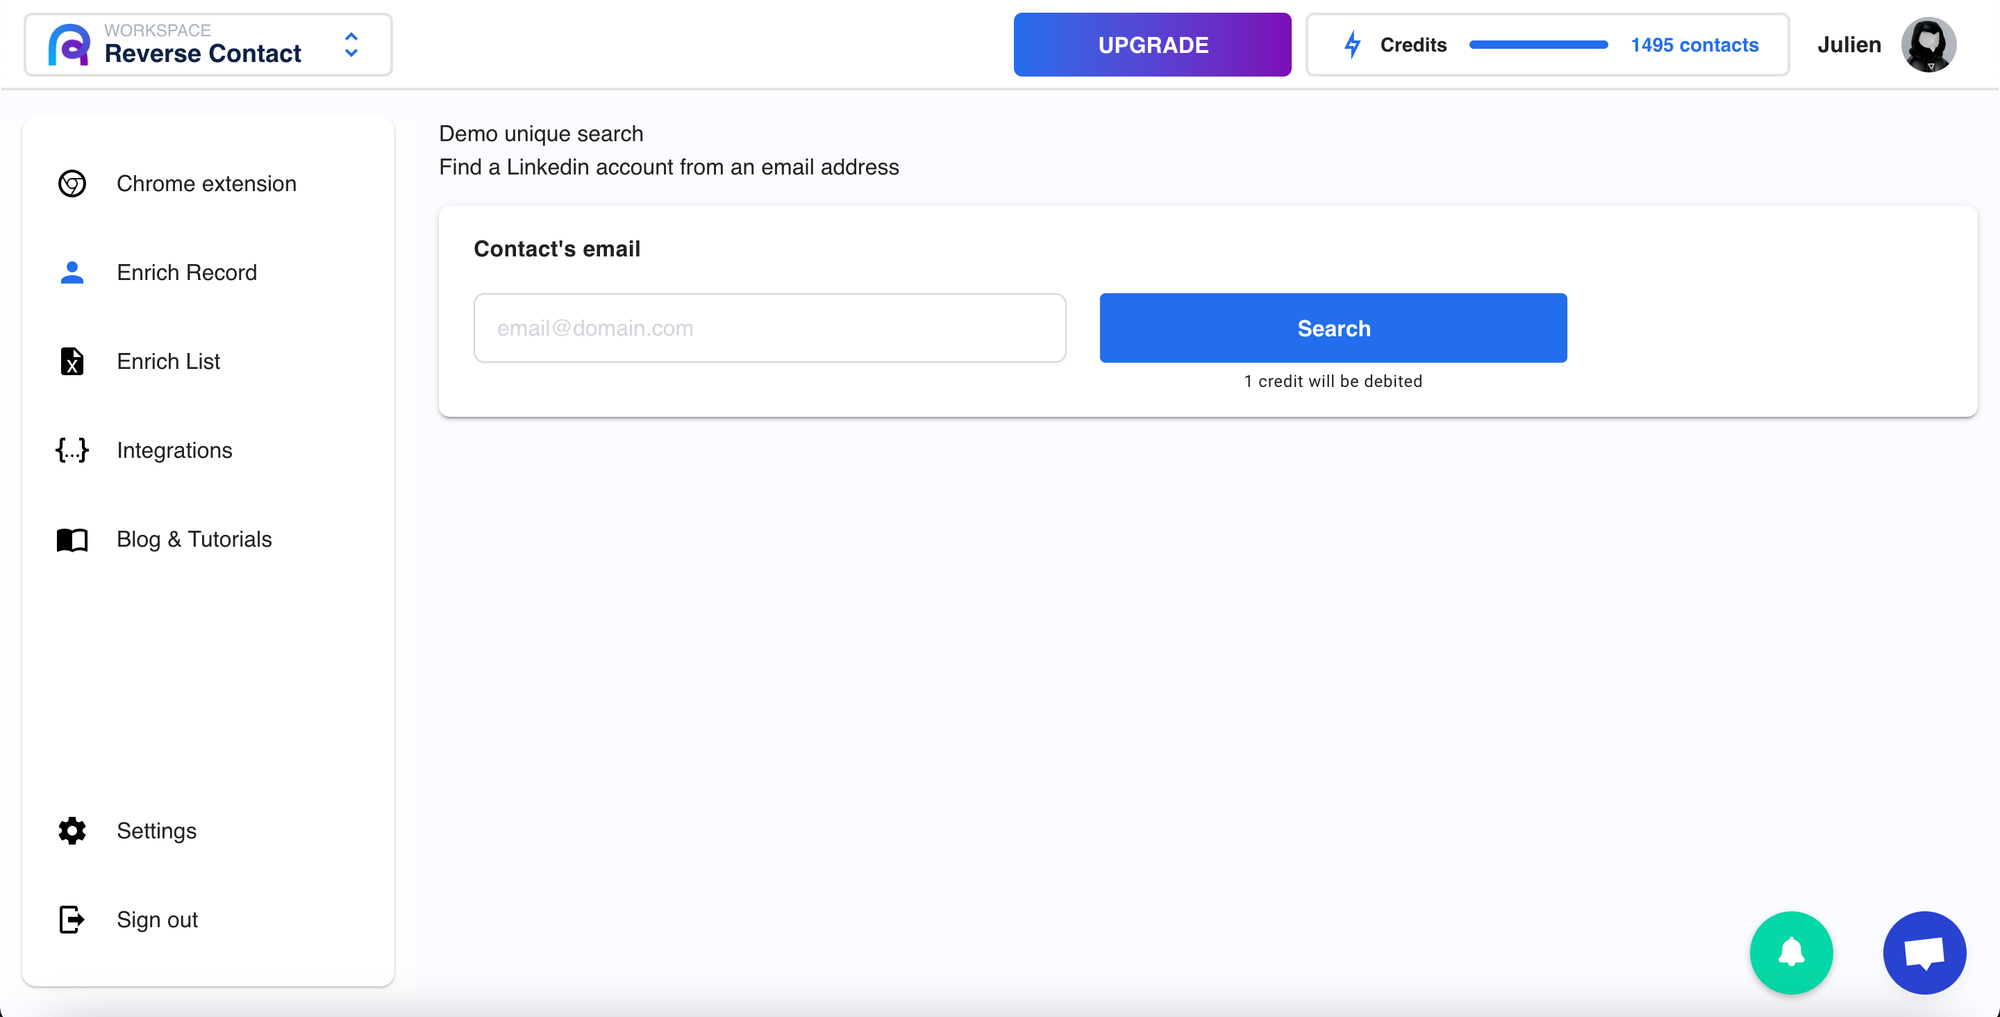2000x1017 pixels.
Task: Click the UPGRADE button
Action: point(1152,45)
